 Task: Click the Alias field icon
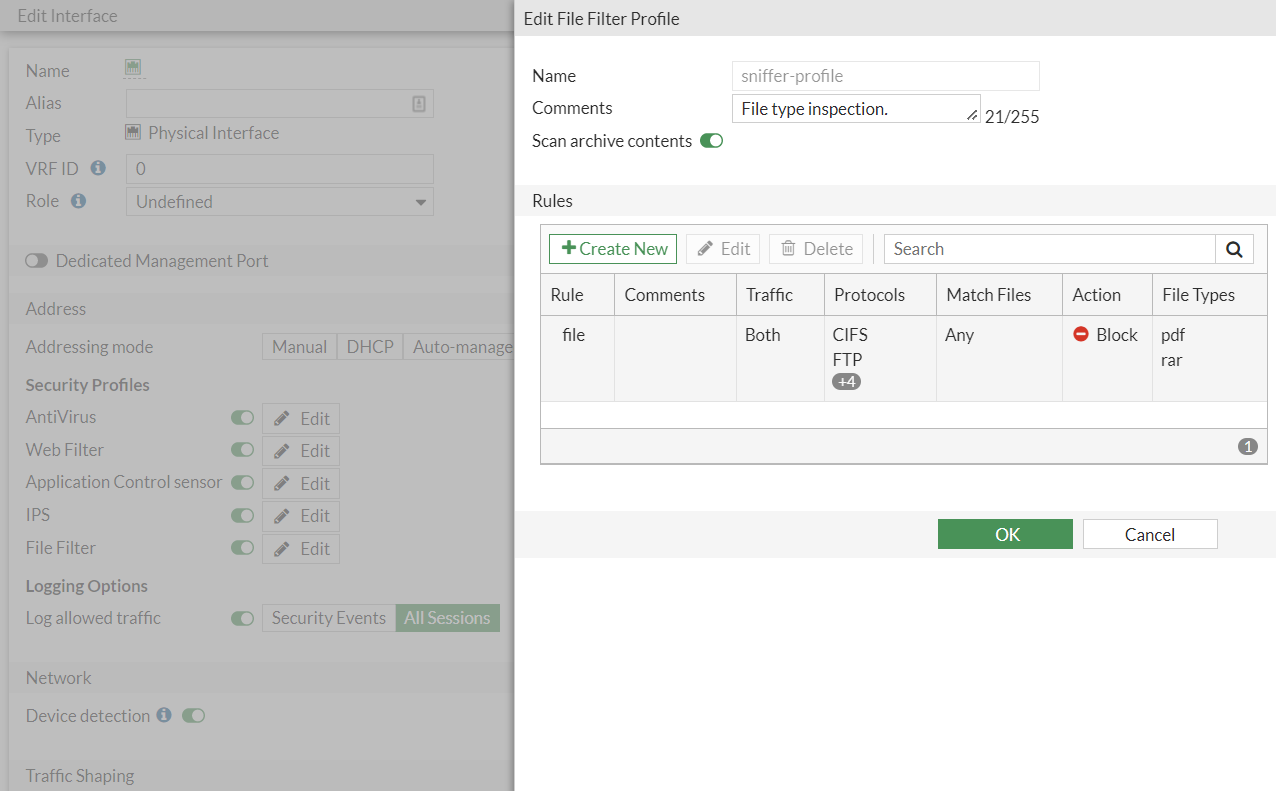click(419, 103)
